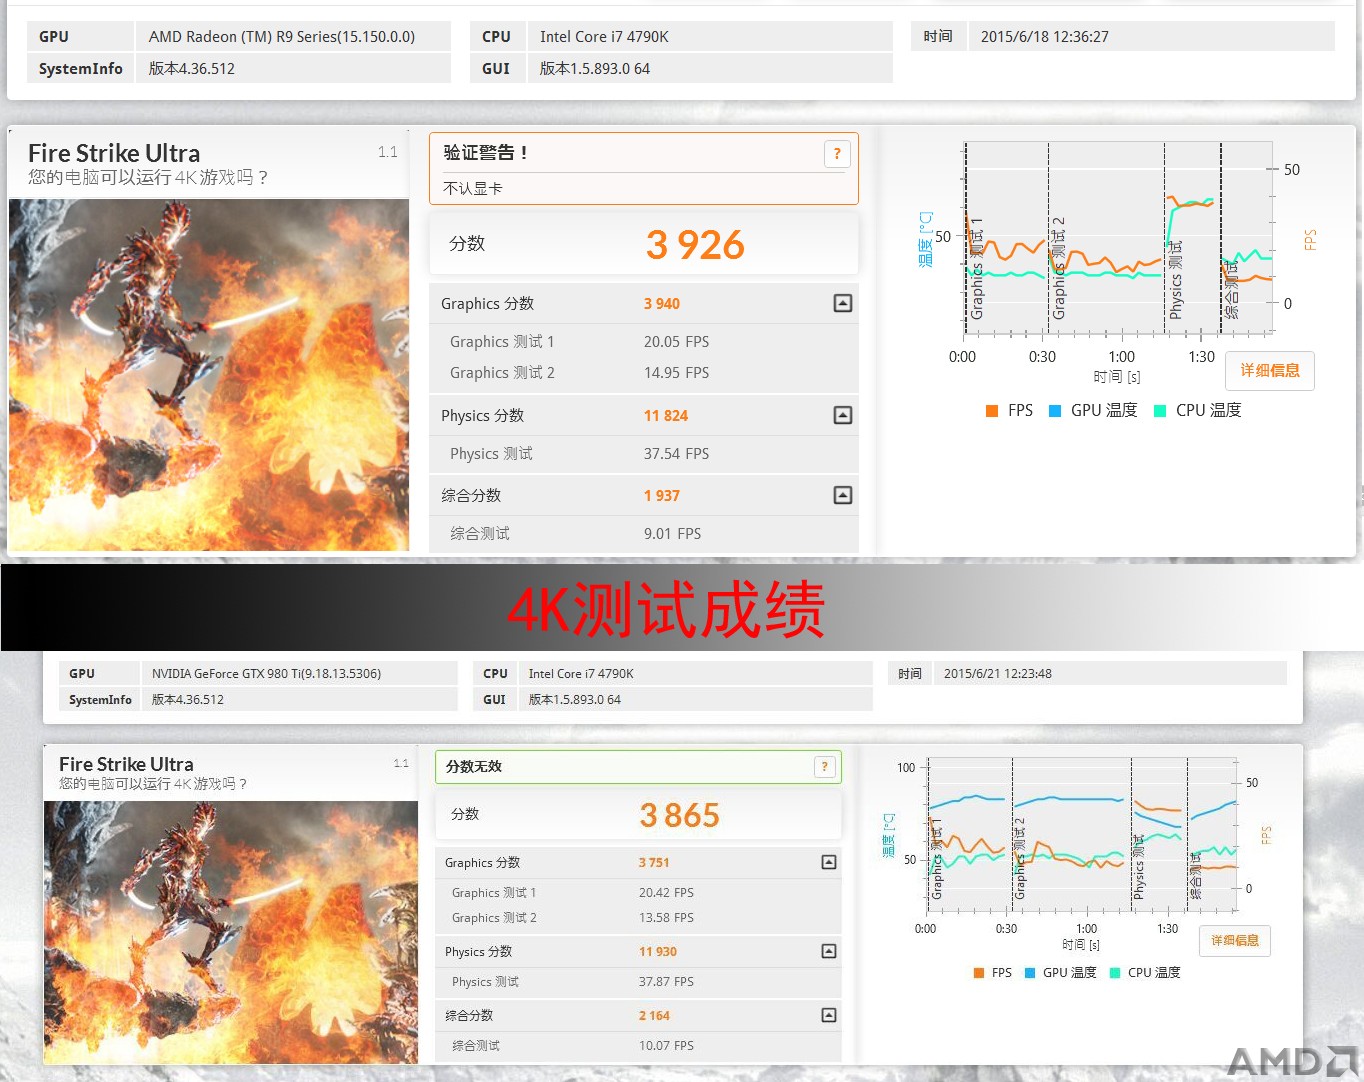Select the 20.05 FPS Graphics 测试 1 value
Viewport: 1364px width, 1082px height.
coord(676,342)
